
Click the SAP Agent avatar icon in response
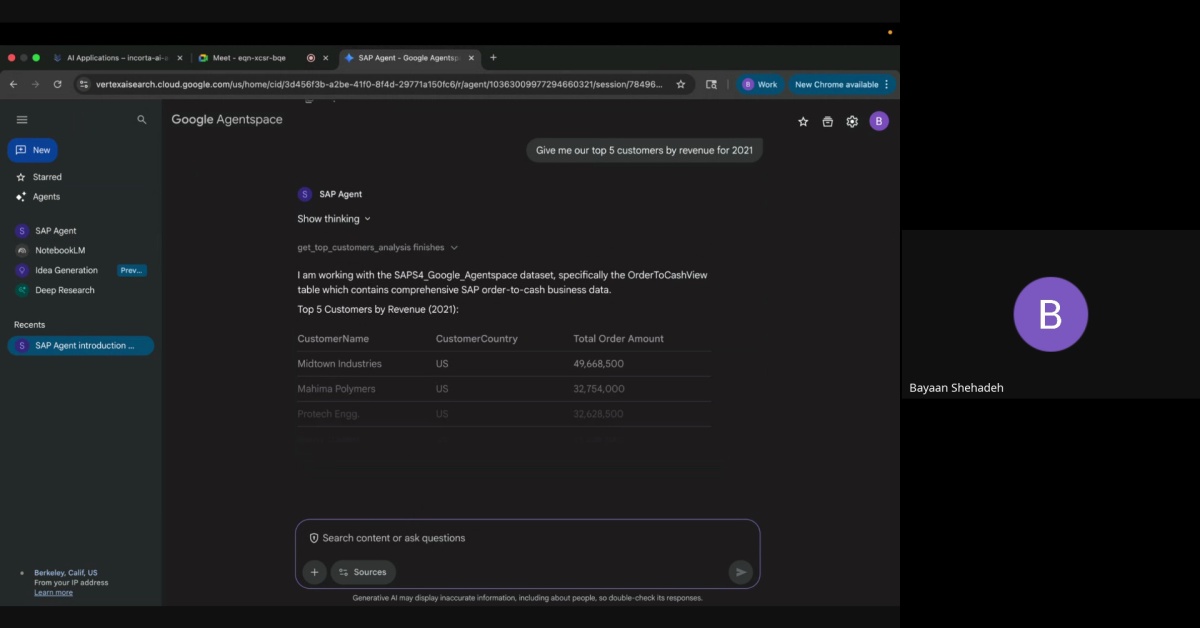tap(305, 194)
